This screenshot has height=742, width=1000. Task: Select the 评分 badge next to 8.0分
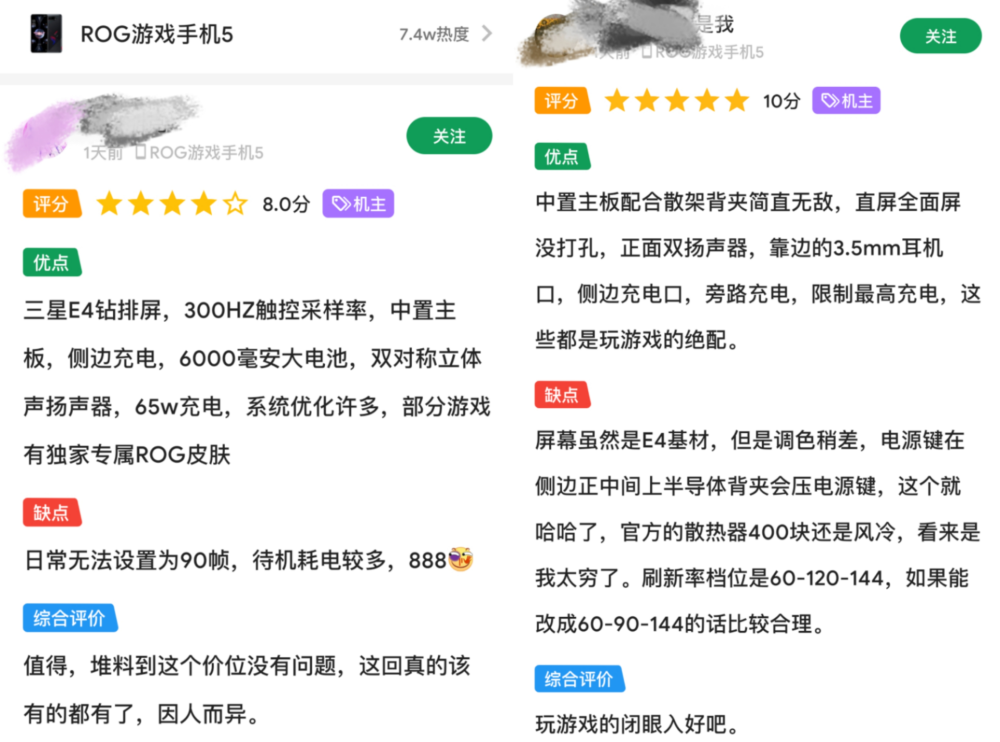pos(52,204)
